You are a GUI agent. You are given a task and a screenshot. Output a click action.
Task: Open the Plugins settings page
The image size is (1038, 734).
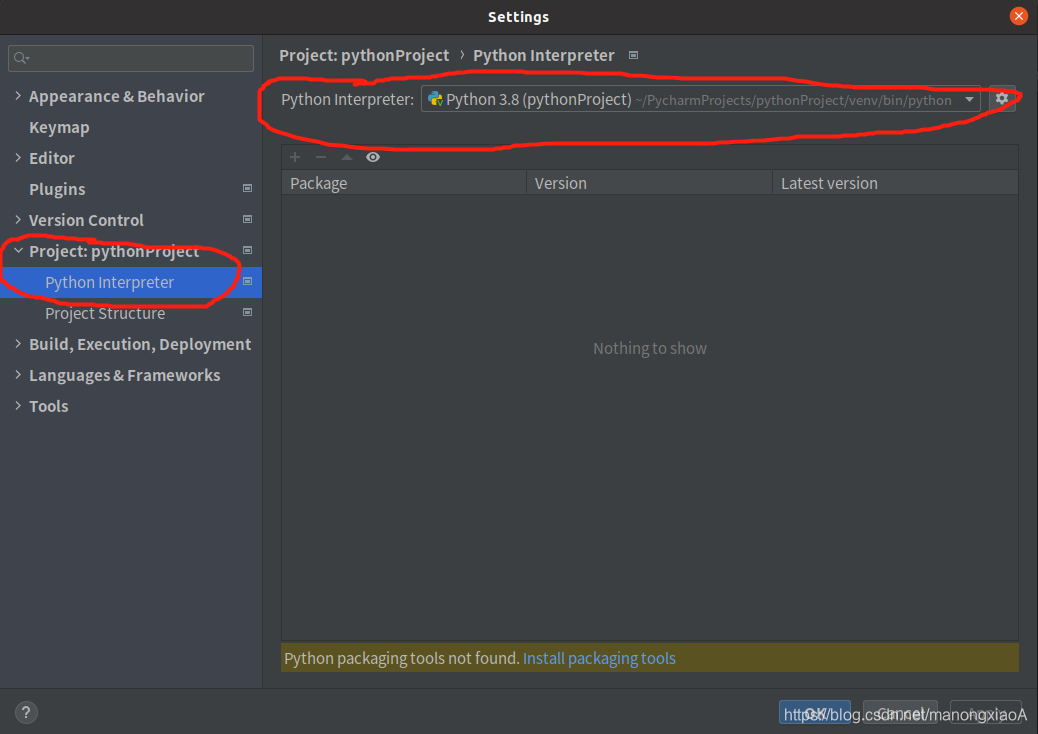click(57, 189)
